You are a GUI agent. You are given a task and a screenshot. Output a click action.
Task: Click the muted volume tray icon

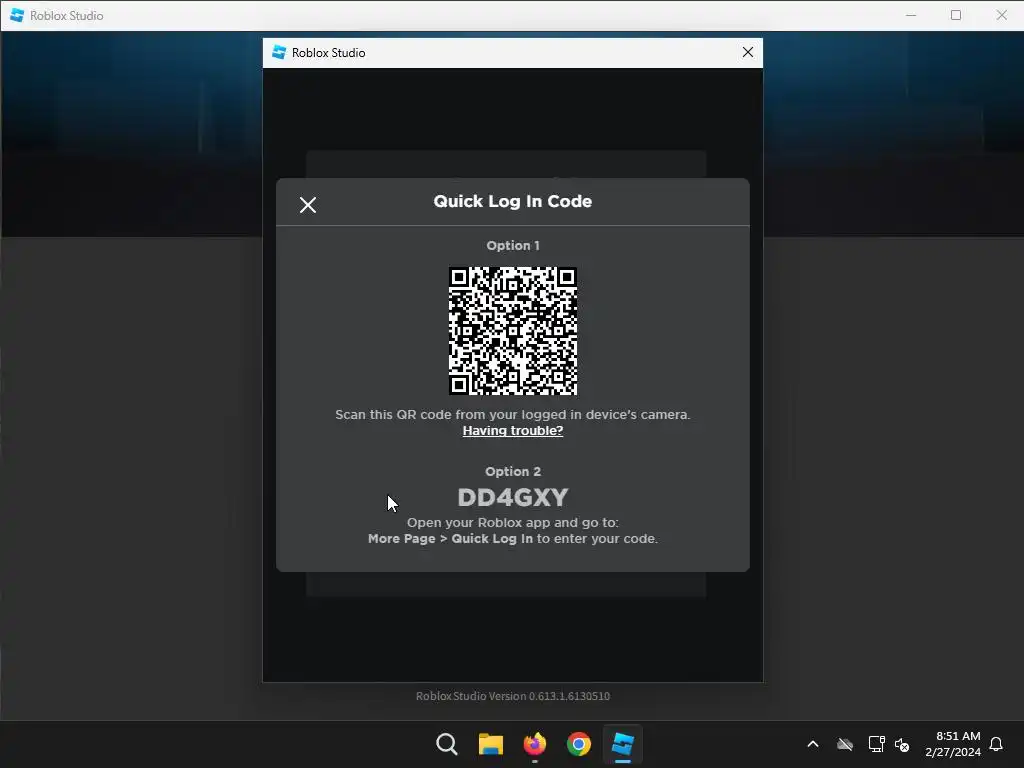[902, 744]
